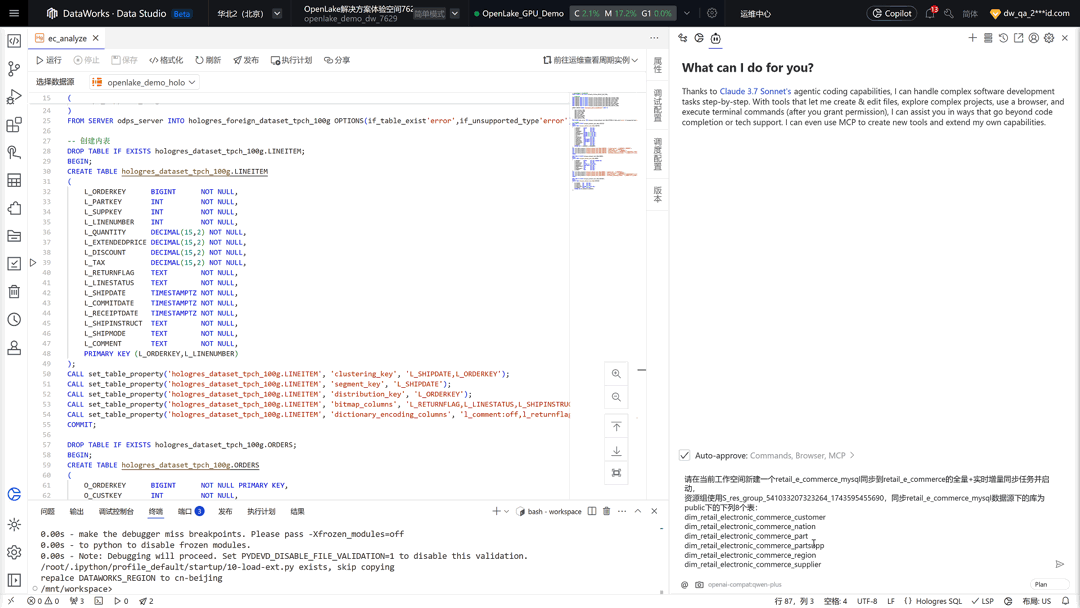Click the Execution Plan (执行计划) toolbar button
The image size is (1080, 608).
[x=291, y=60]
